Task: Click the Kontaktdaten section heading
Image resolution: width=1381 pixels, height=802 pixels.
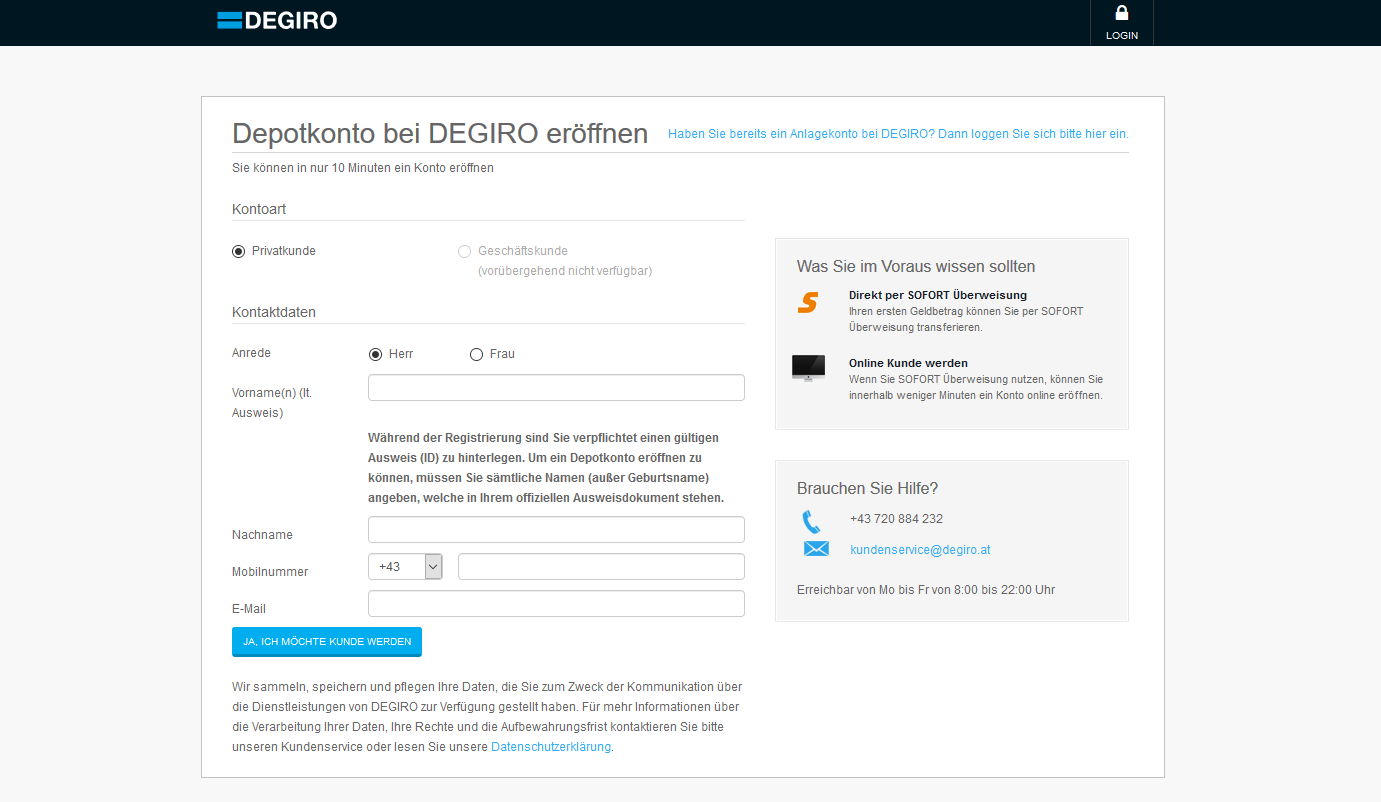Action: click(x=274, y=312)
